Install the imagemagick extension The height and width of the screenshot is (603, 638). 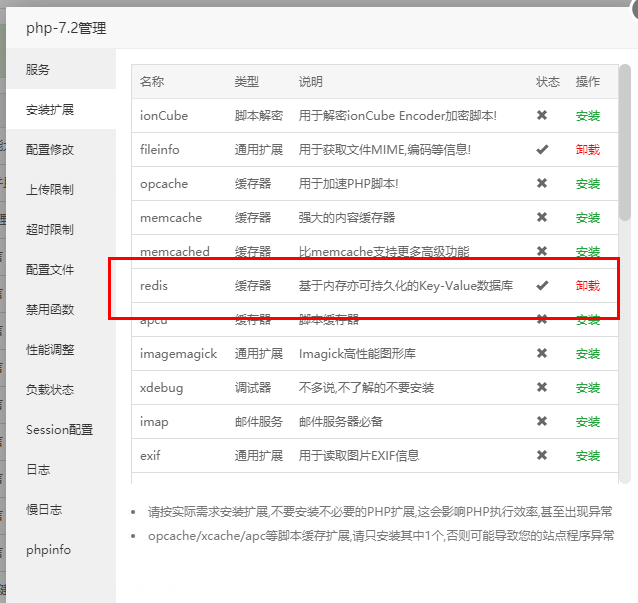pyautogui.click(x=588, y=354)
